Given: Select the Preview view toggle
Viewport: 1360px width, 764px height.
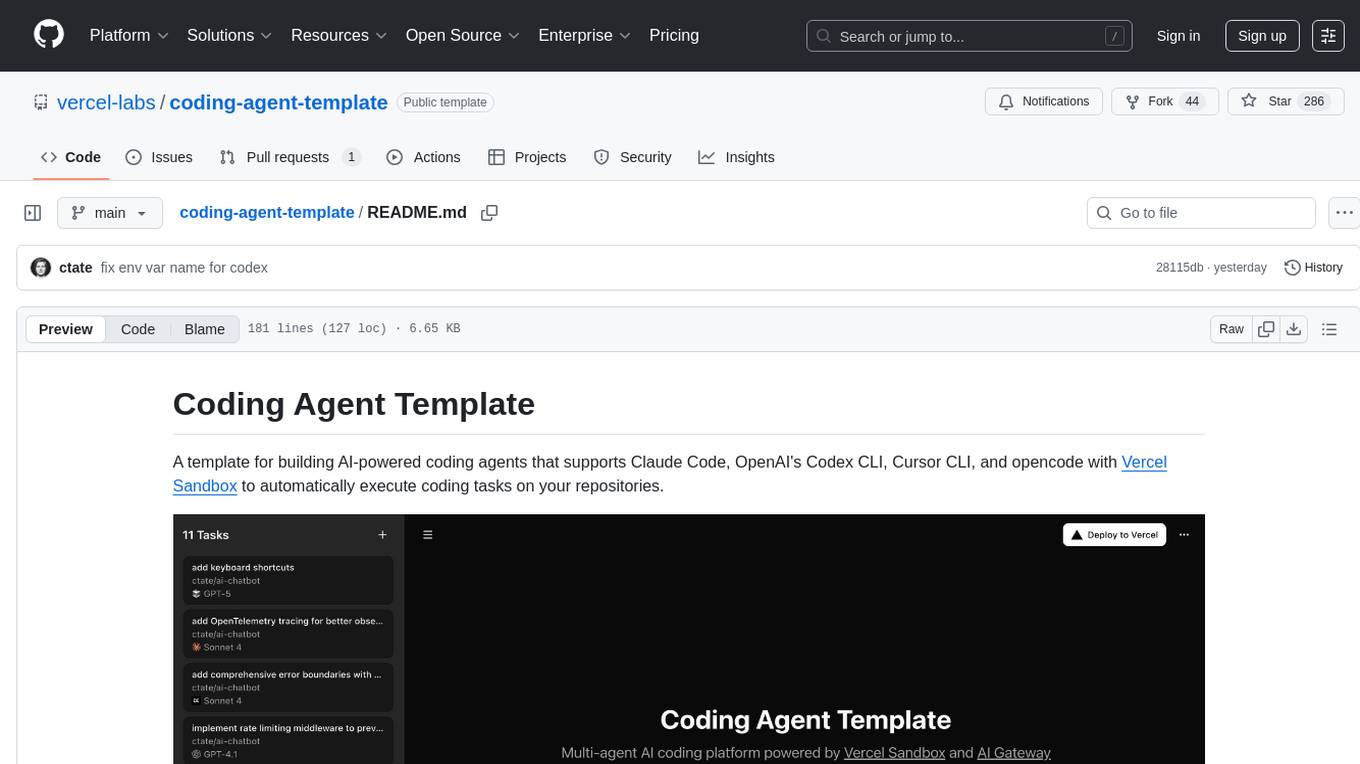Looking at the screenshot, I should (66, 329).
